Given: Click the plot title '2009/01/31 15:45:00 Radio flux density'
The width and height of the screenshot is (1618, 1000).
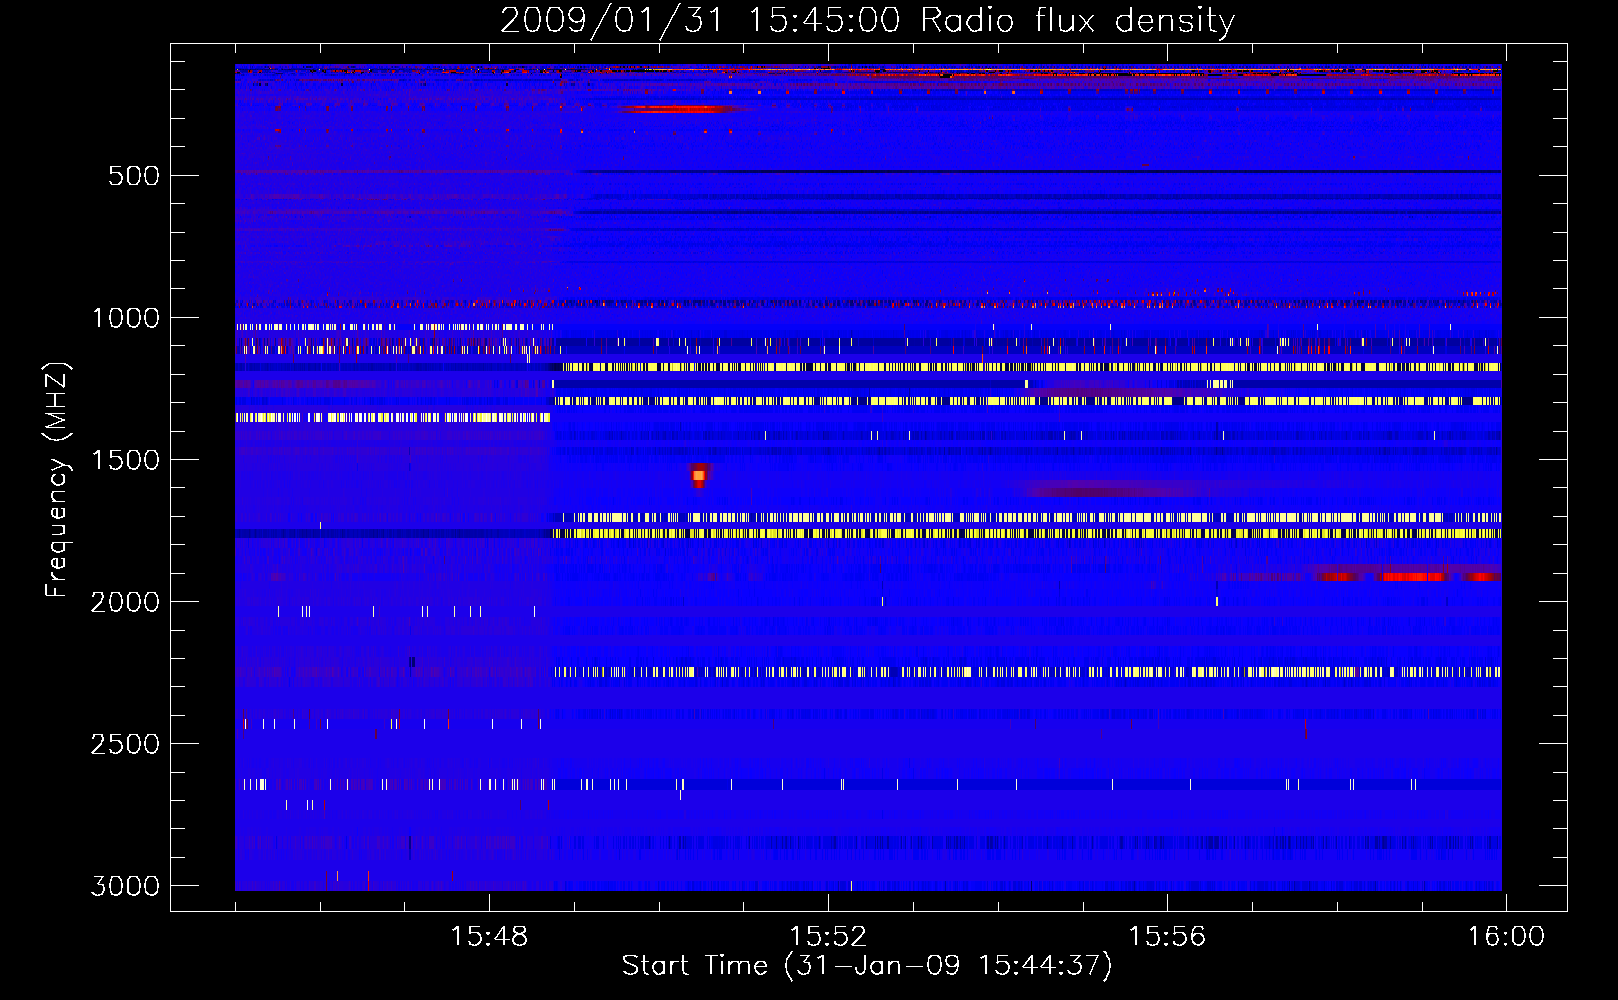Looking at the screenshot, I should [x=867, y=20].
